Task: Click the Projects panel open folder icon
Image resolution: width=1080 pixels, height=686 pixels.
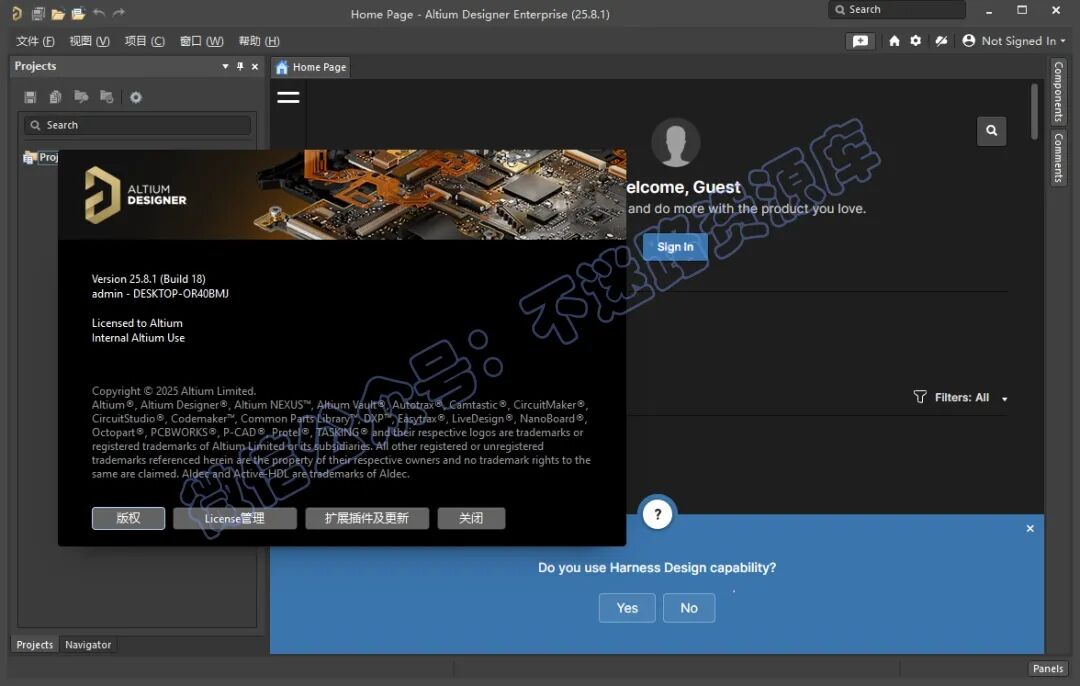Action: pyautogui.click(x=81, y=97)
